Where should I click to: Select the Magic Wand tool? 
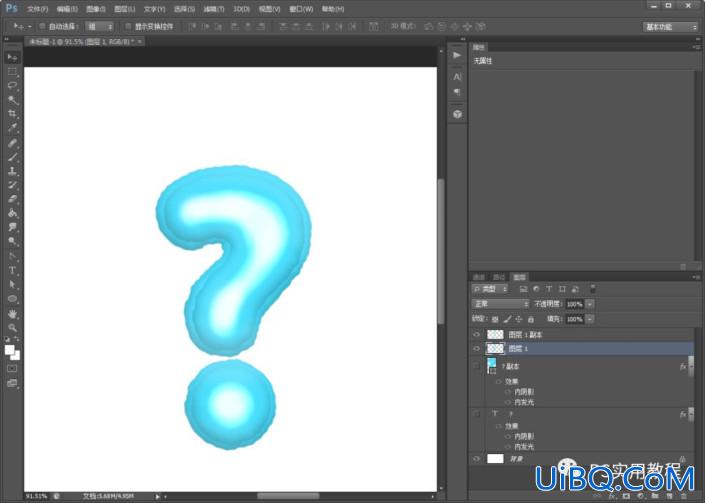pyautogui.click(x=12, y=100)
